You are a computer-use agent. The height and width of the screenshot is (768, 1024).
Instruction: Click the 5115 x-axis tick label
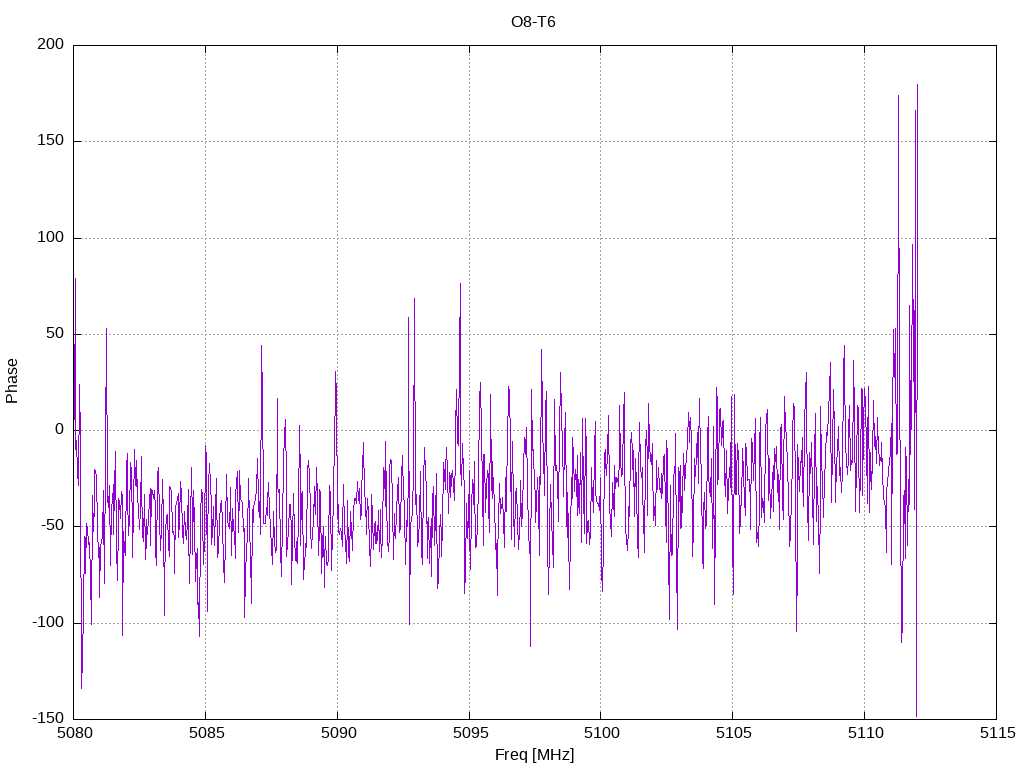coord(996,734)
